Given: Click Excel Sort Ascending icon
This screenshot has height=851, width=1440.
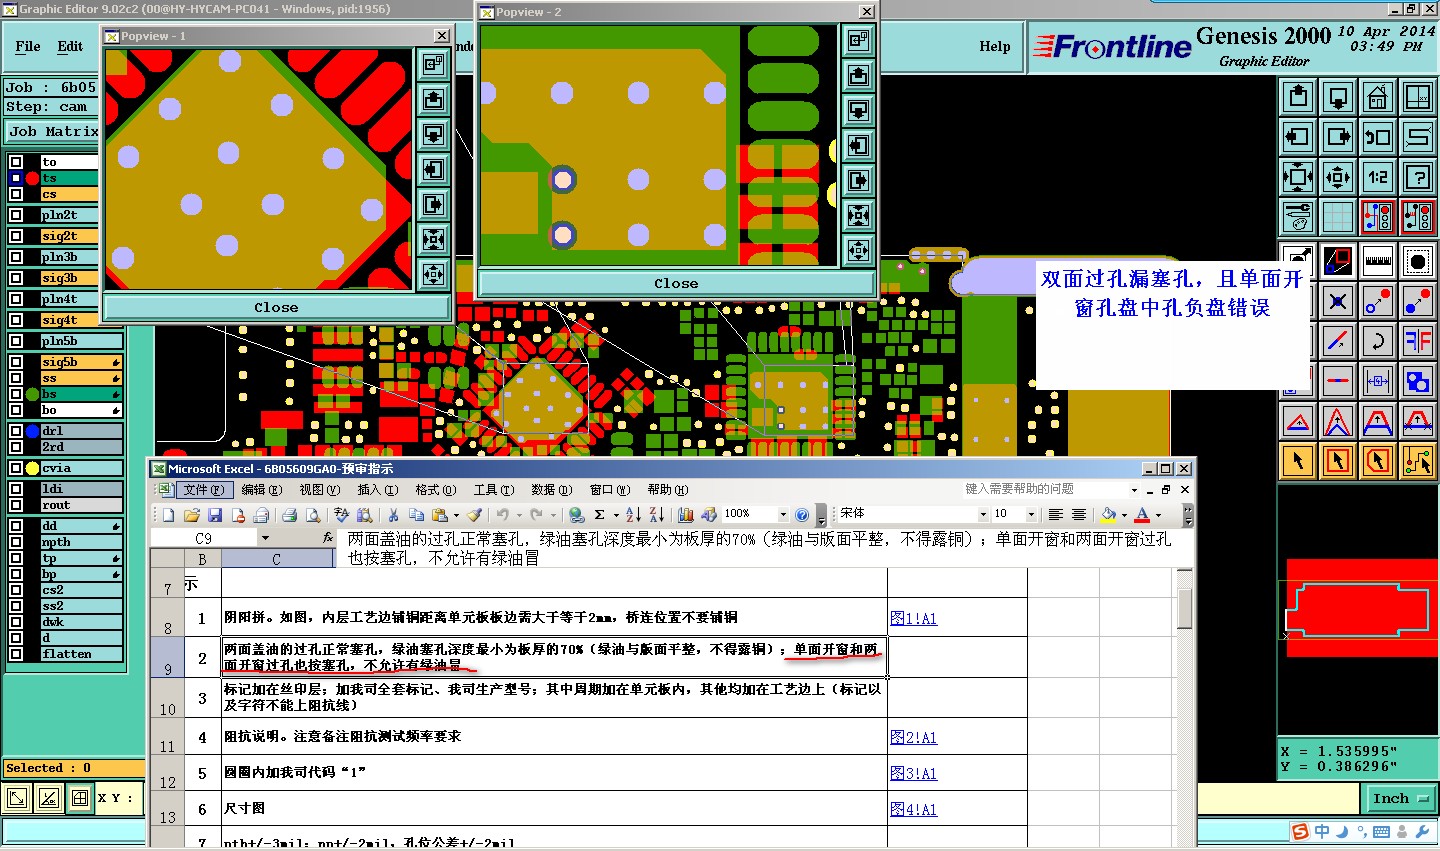Looking at the screenshot, I should click(633, 515).
